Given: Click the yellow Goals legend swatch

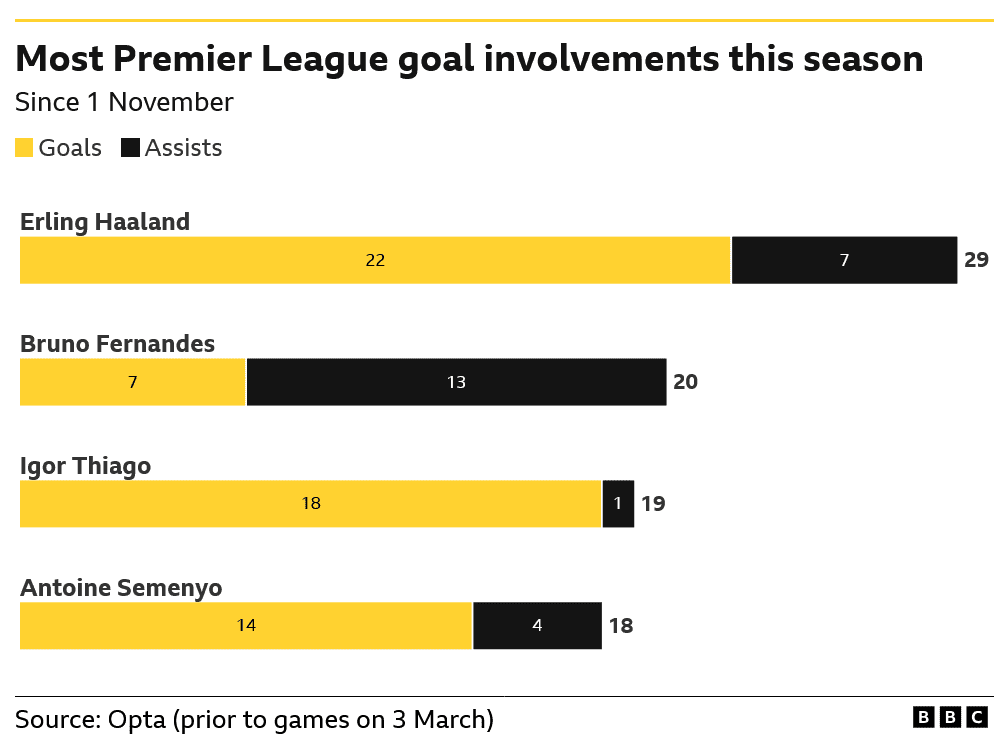Looking at the screenshot, I should pos(24,148).
